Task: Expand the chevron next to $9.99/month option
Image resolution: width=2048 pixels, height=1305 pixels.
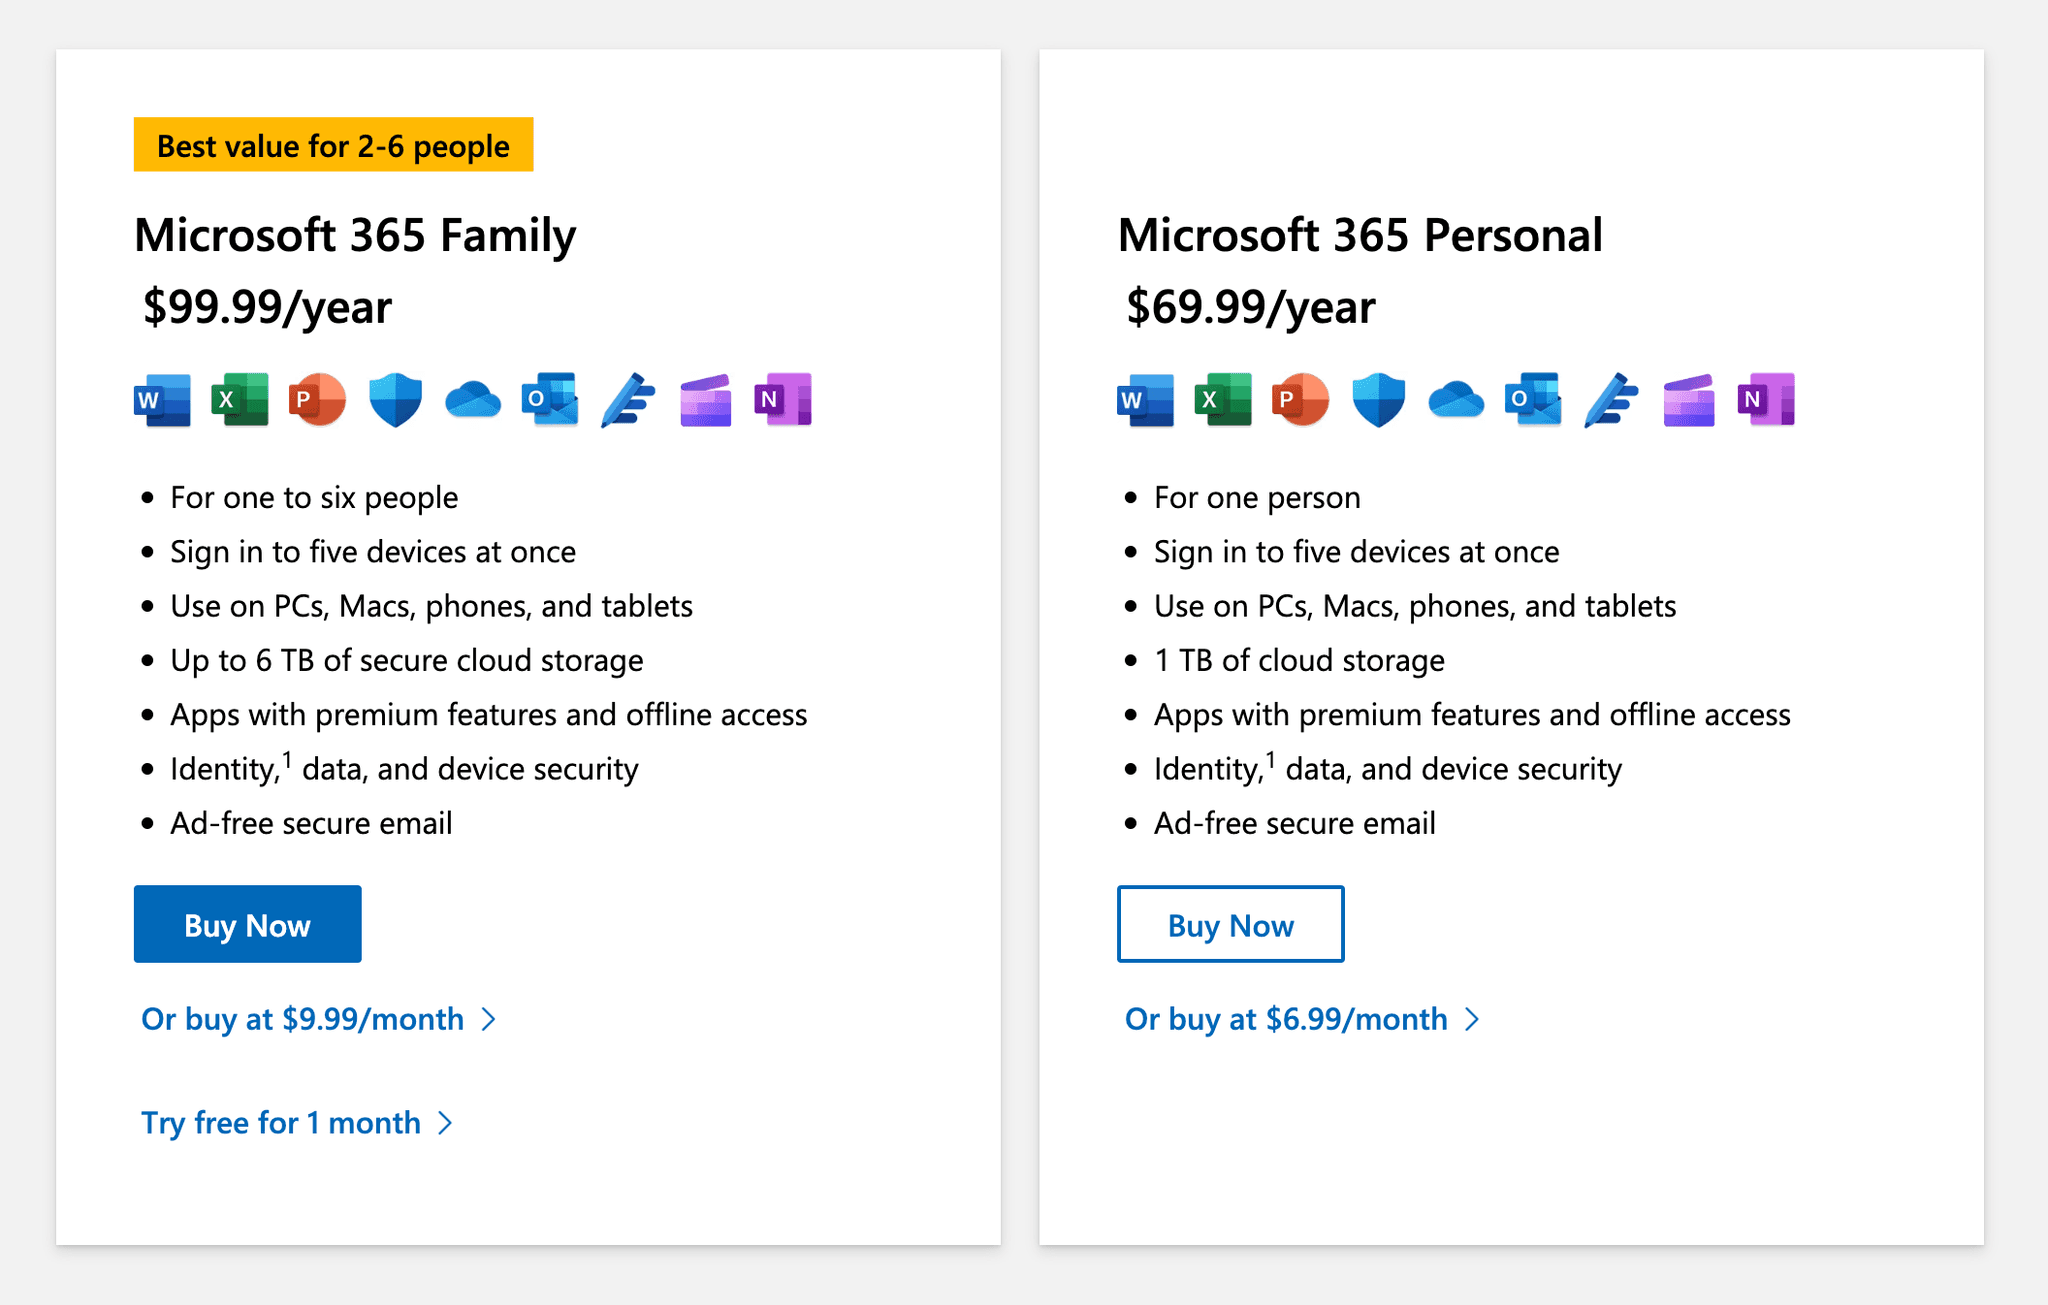Action: 489,1018
